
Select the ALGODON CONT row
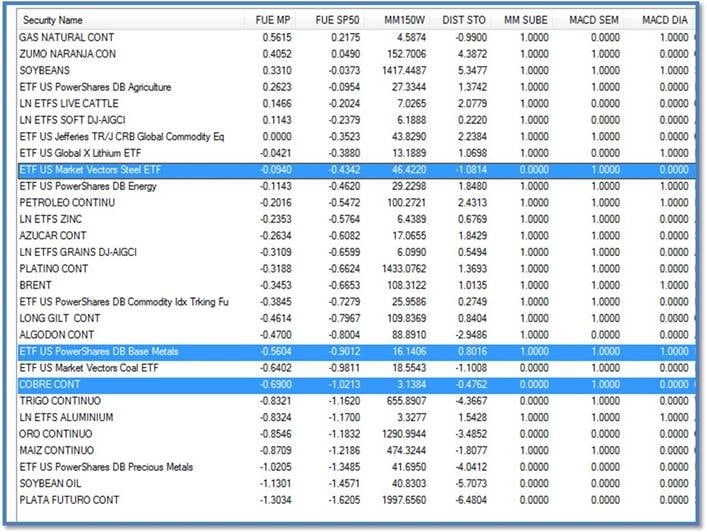coord(356,335)
